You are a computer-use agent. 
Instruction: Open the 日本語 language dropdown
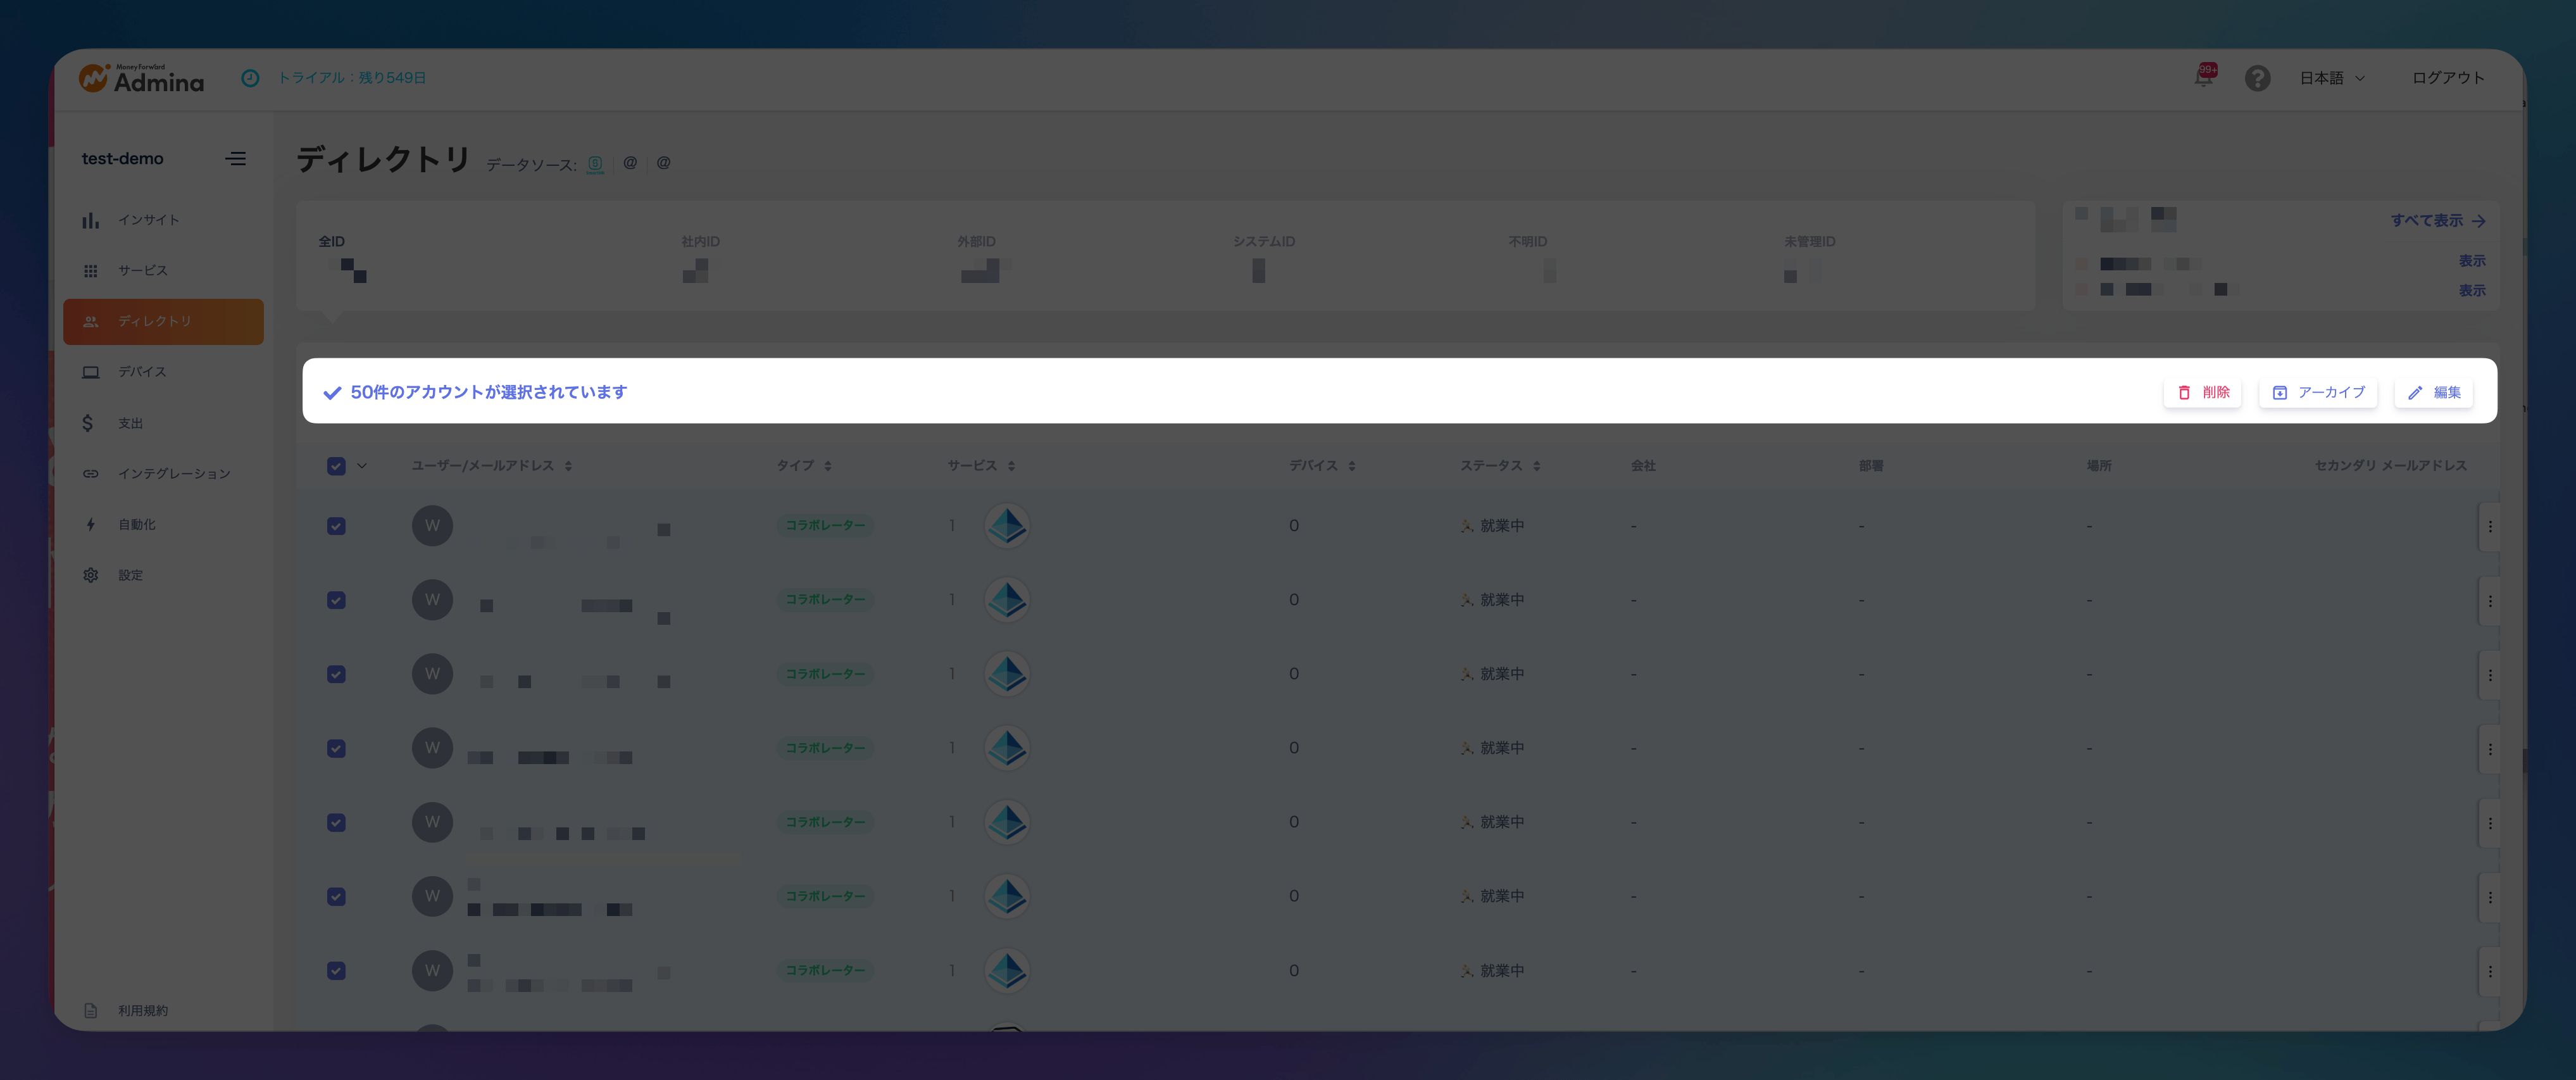click(x=2331, y=78)
